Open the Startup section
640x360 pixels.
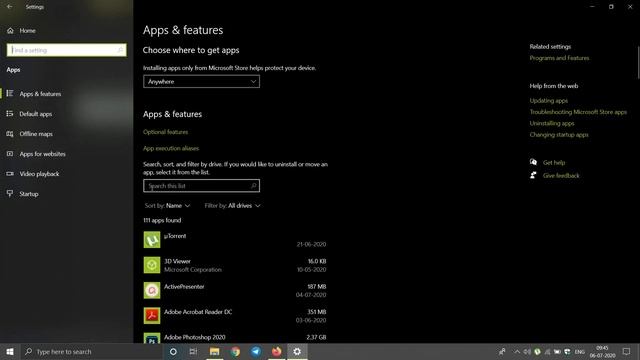click(x=29, y=194)
